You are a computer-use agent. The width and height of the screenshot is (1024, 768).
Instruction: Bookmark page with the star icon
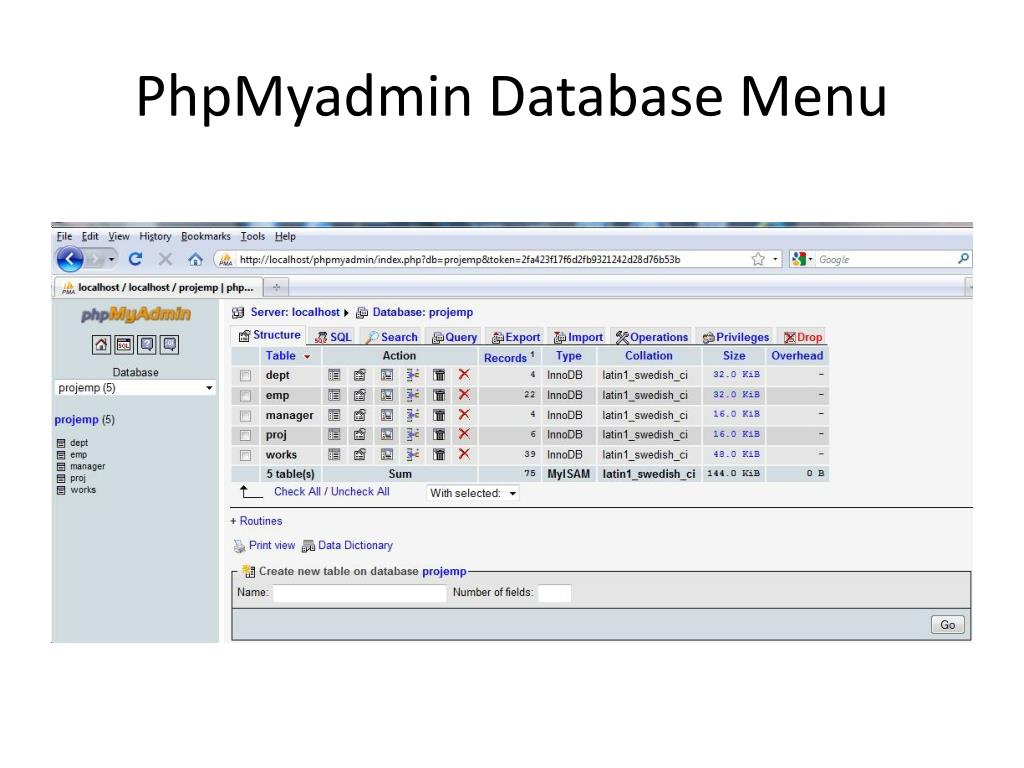758,259
